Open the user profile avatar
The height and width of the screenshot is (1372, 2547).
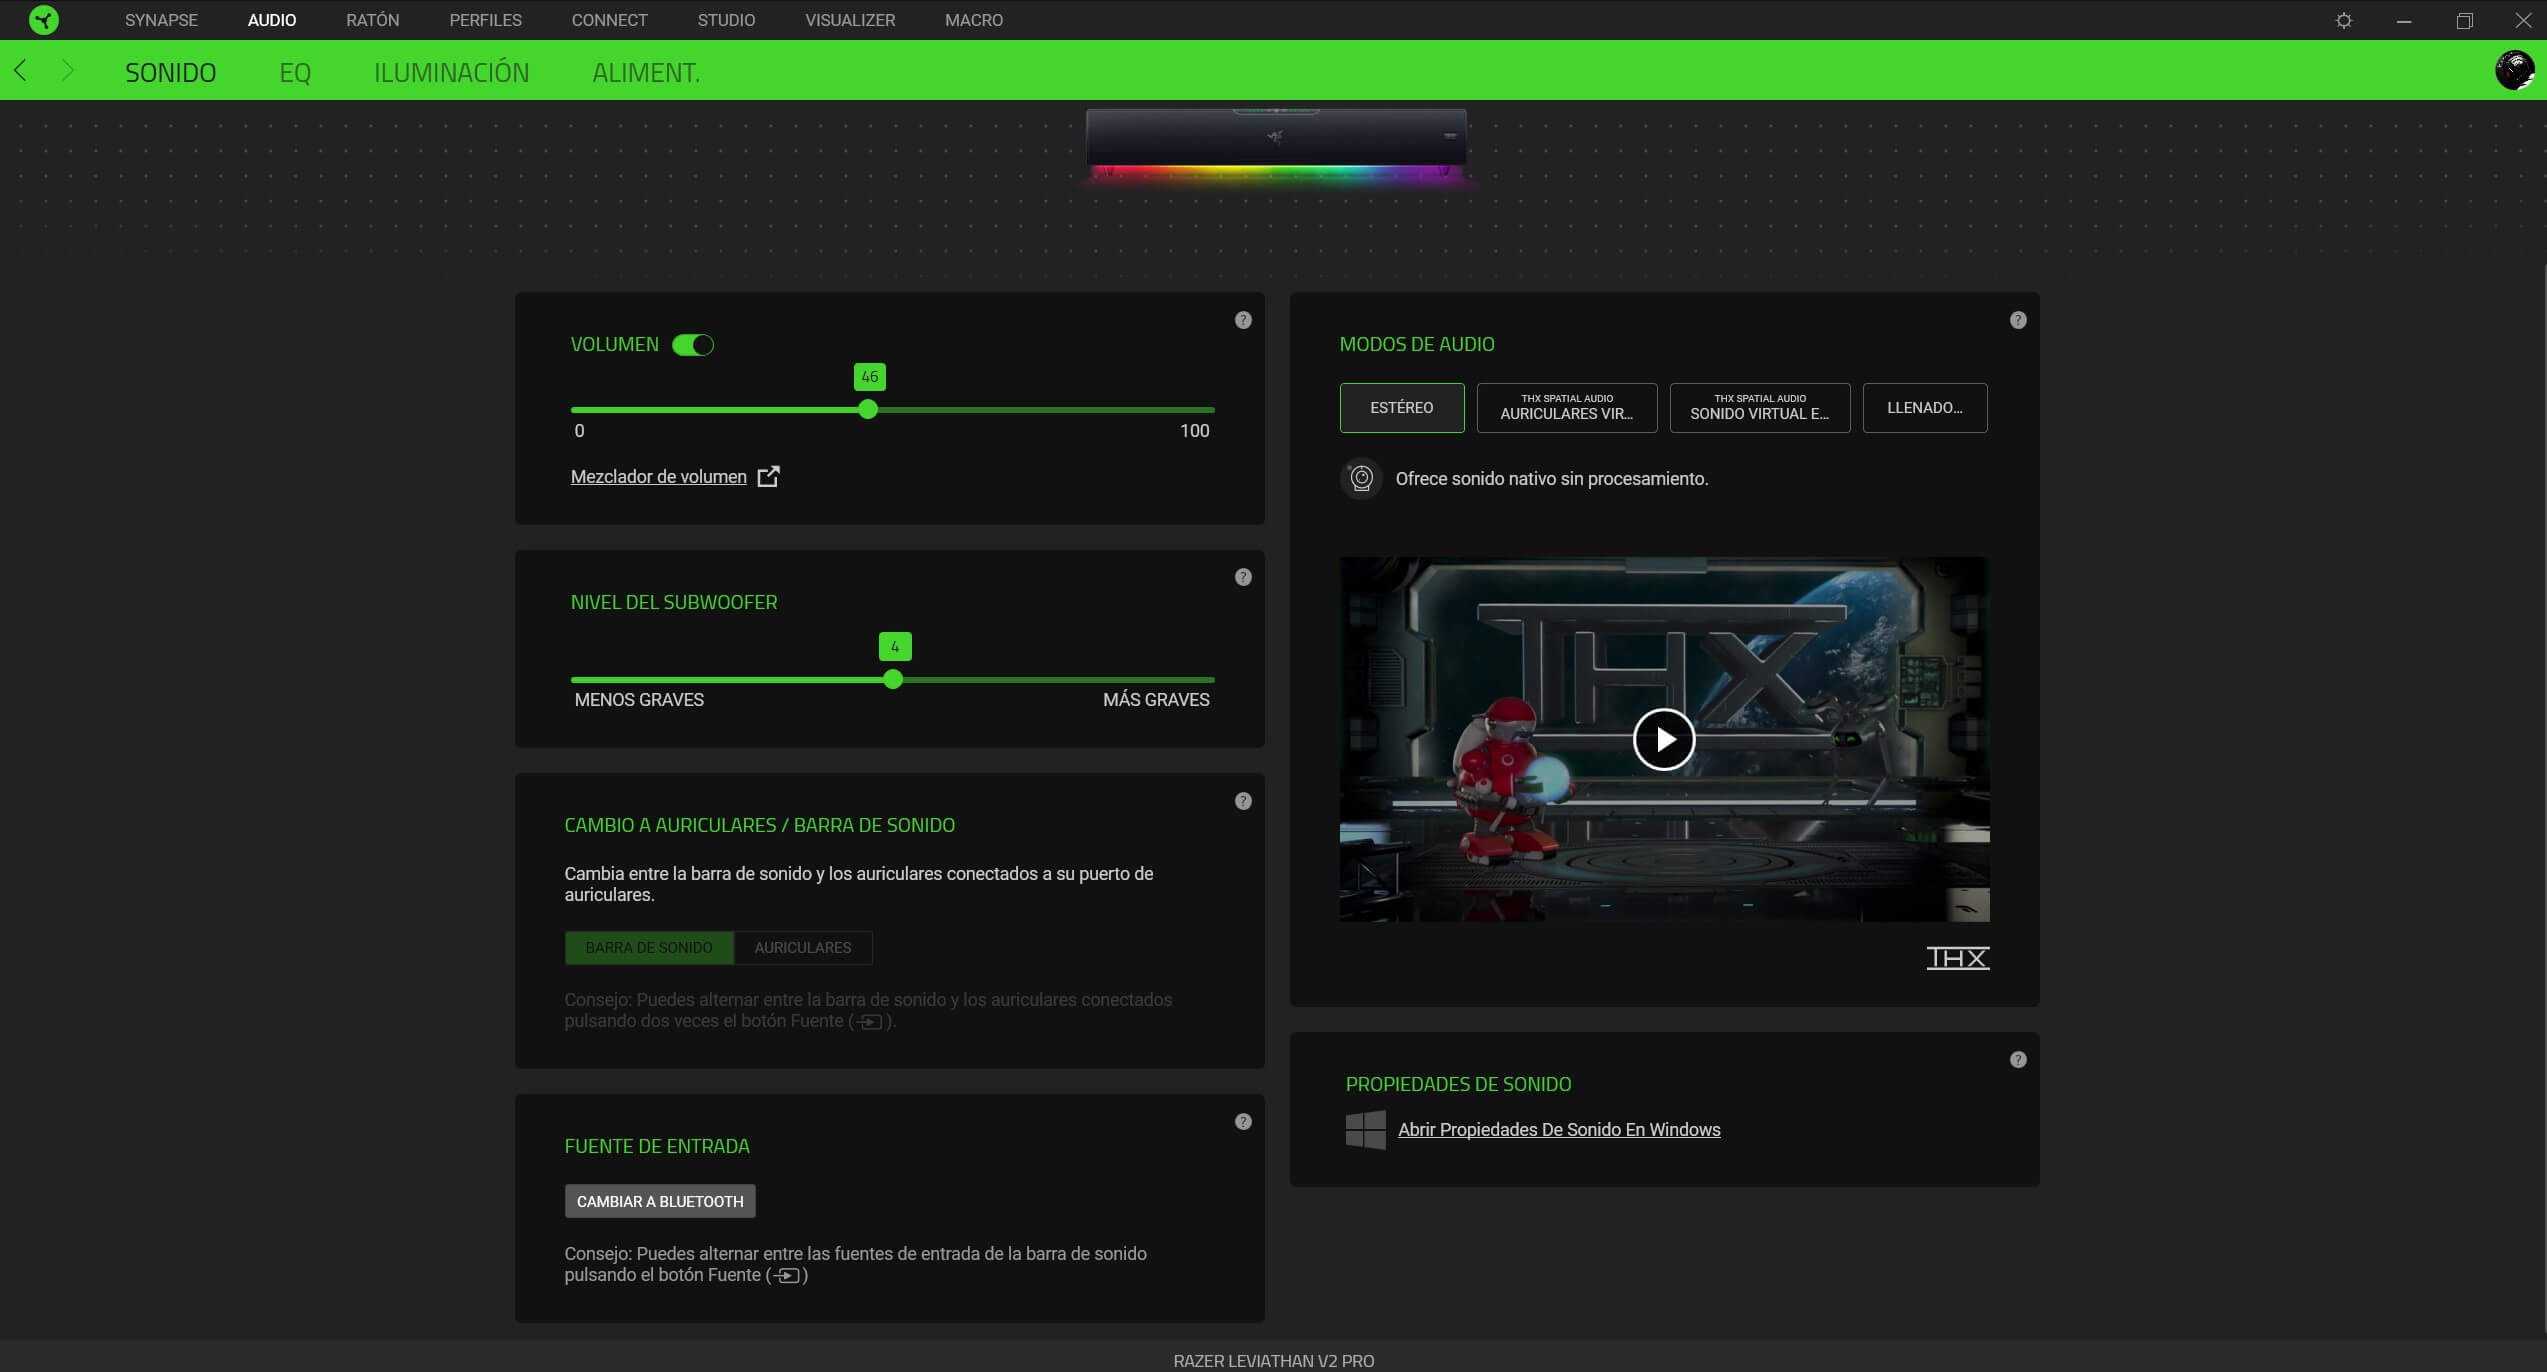2515,71
